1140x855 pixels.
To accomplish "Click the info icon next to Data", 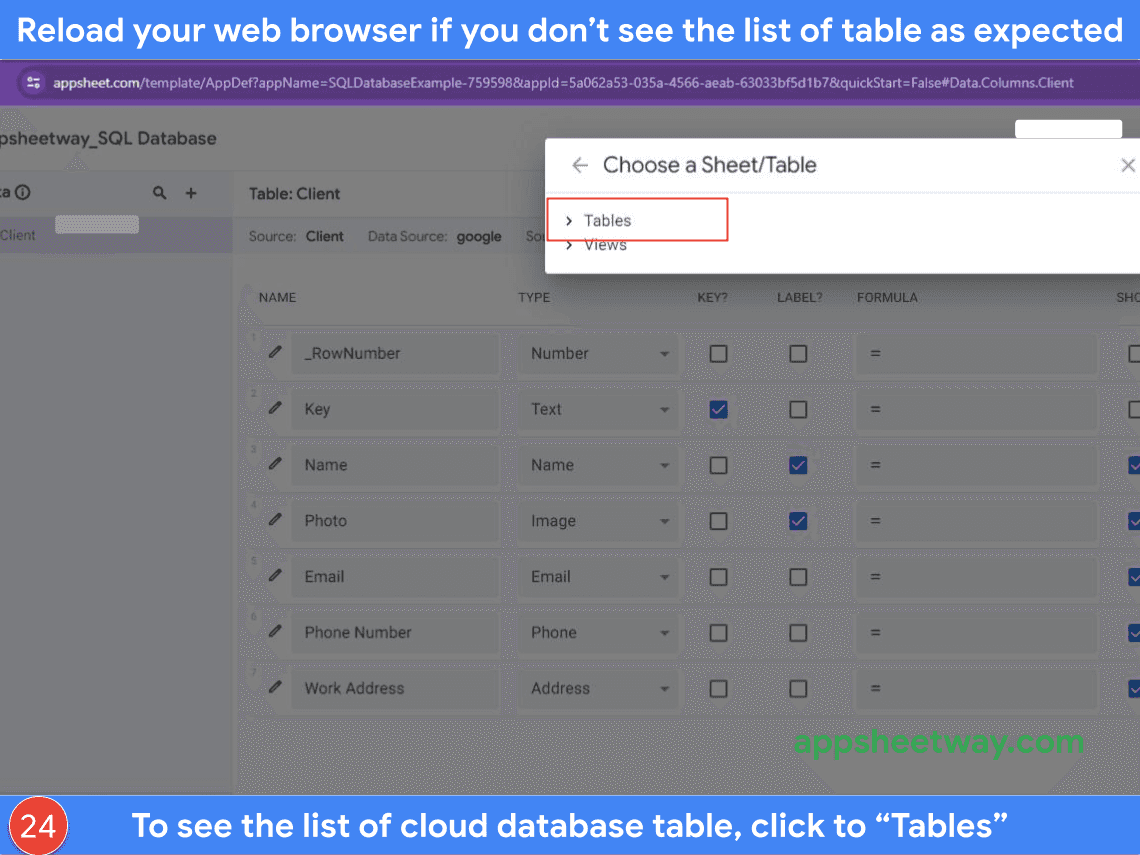I will (x=23, y=193).
